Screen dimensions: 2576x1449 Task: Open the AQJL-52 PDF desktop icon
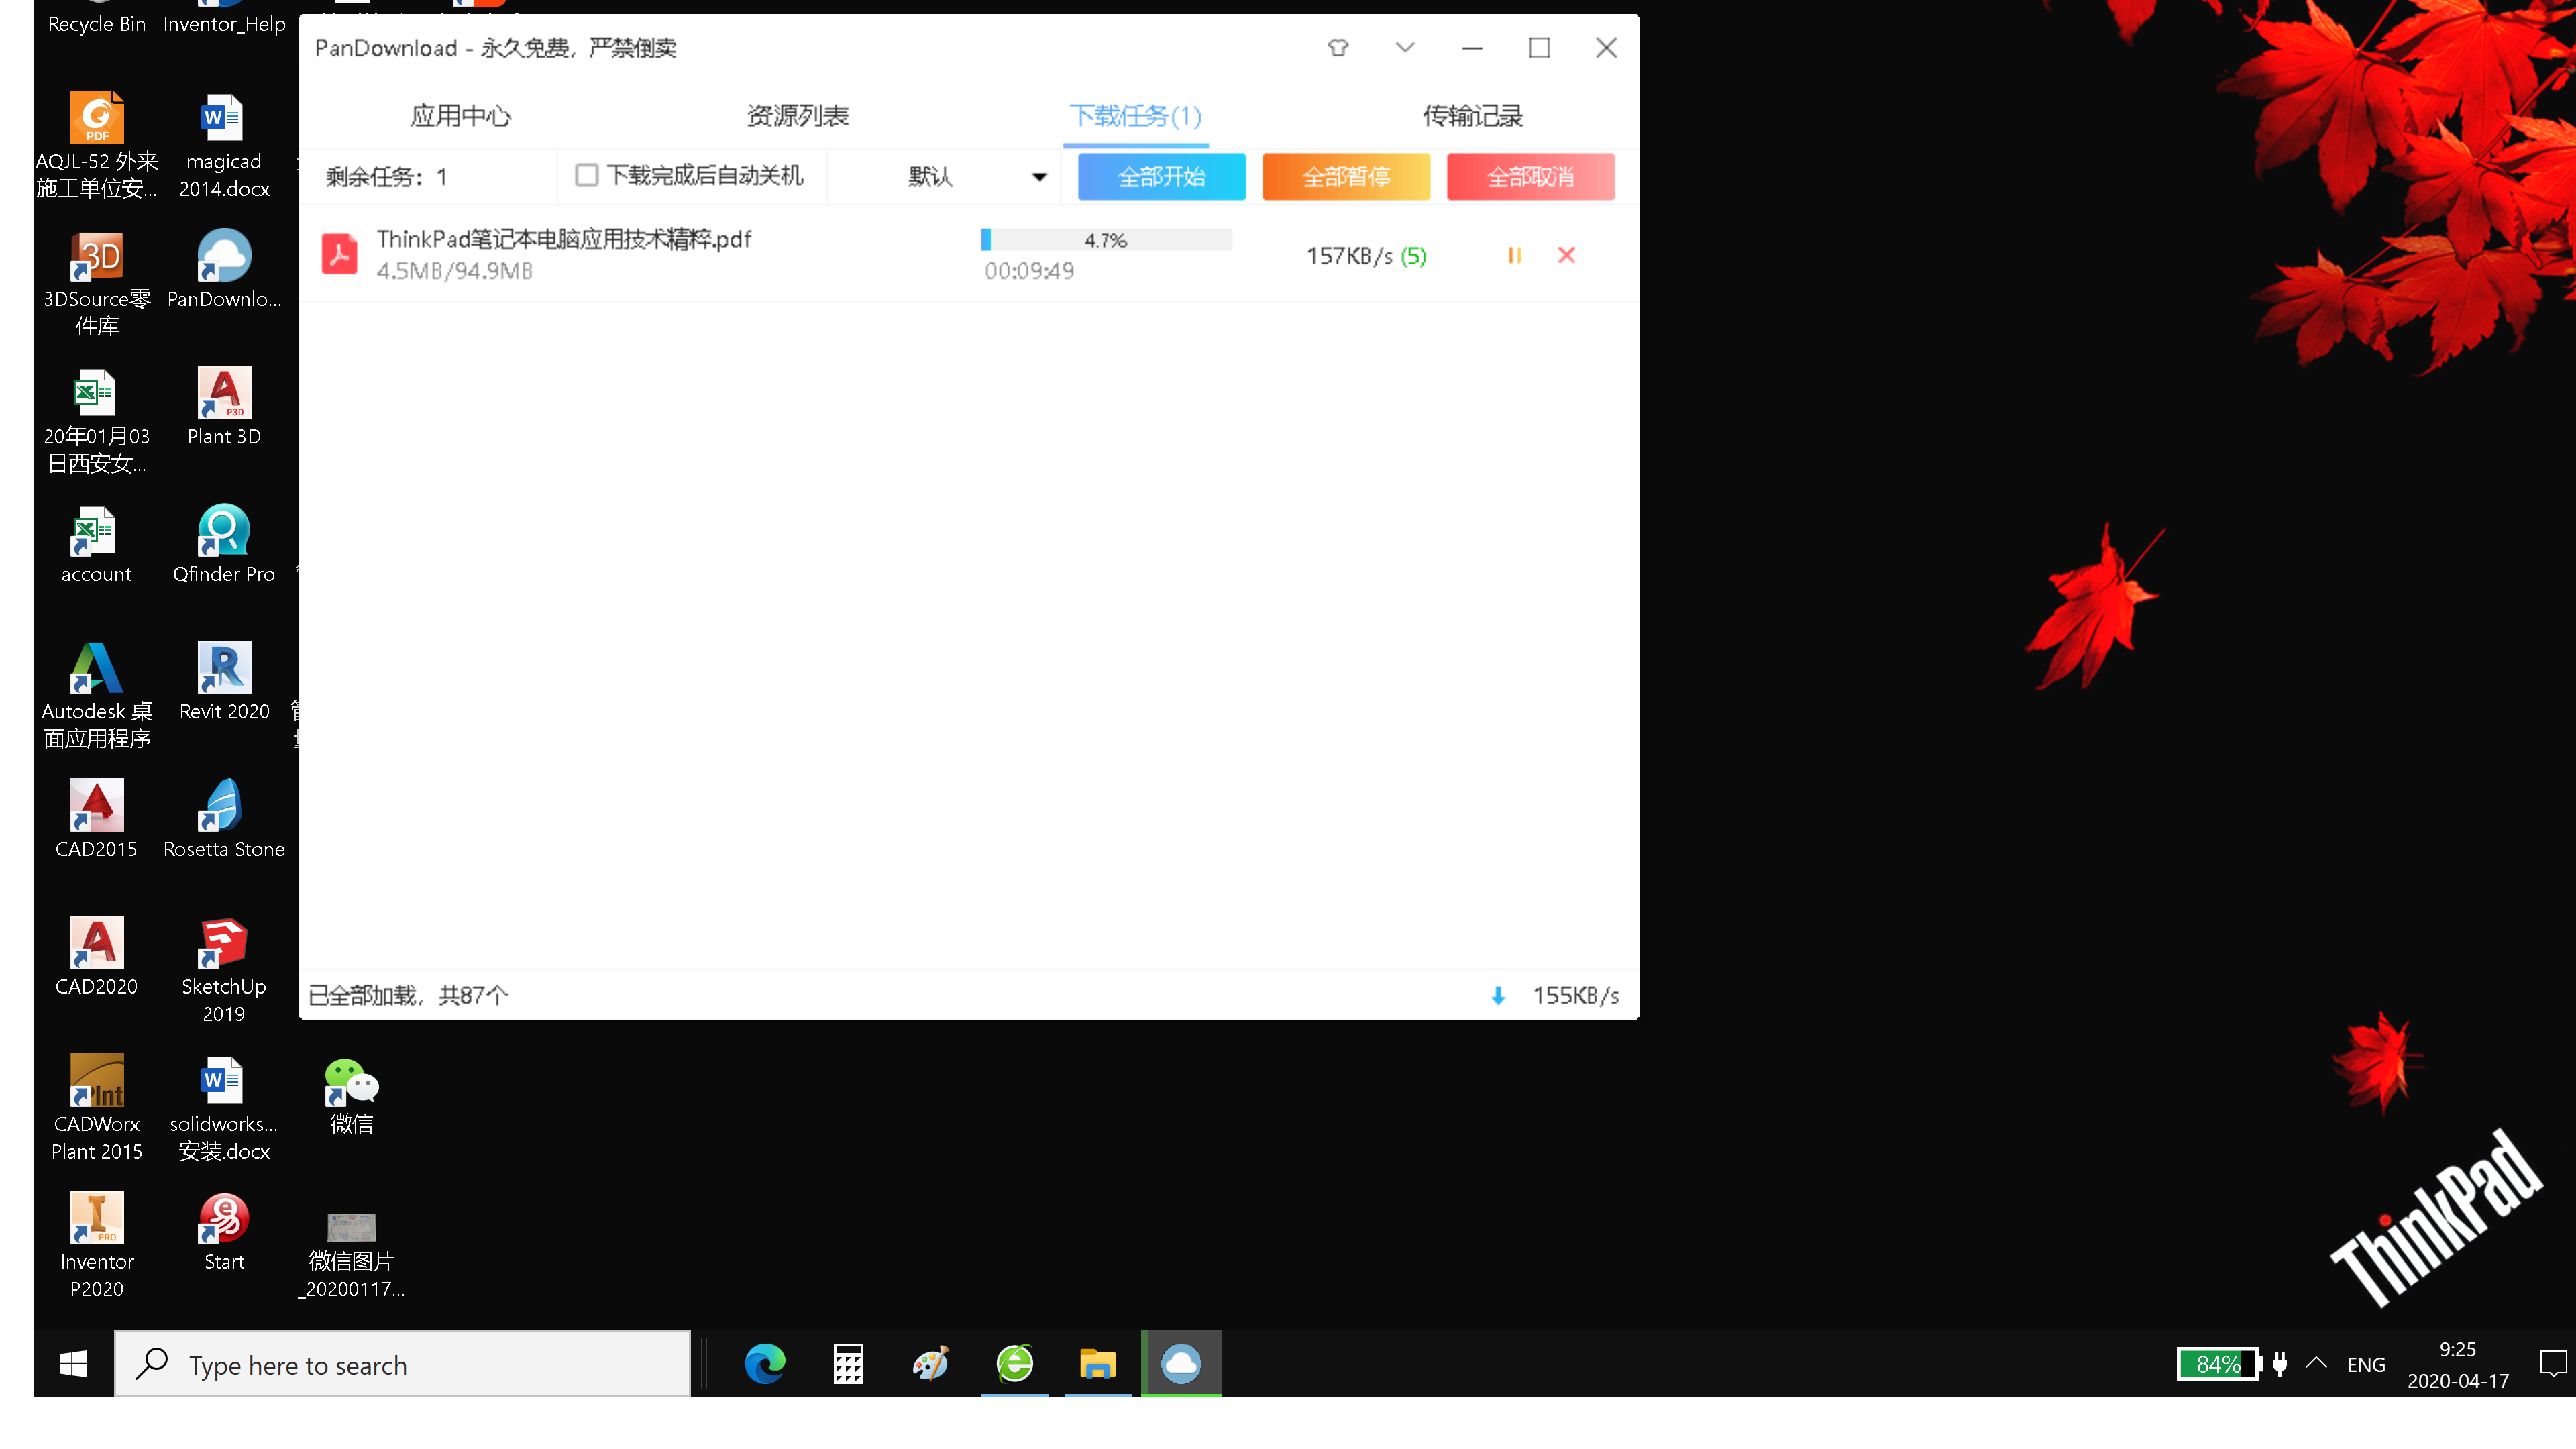pyautogui.click(x=97, y=146)
